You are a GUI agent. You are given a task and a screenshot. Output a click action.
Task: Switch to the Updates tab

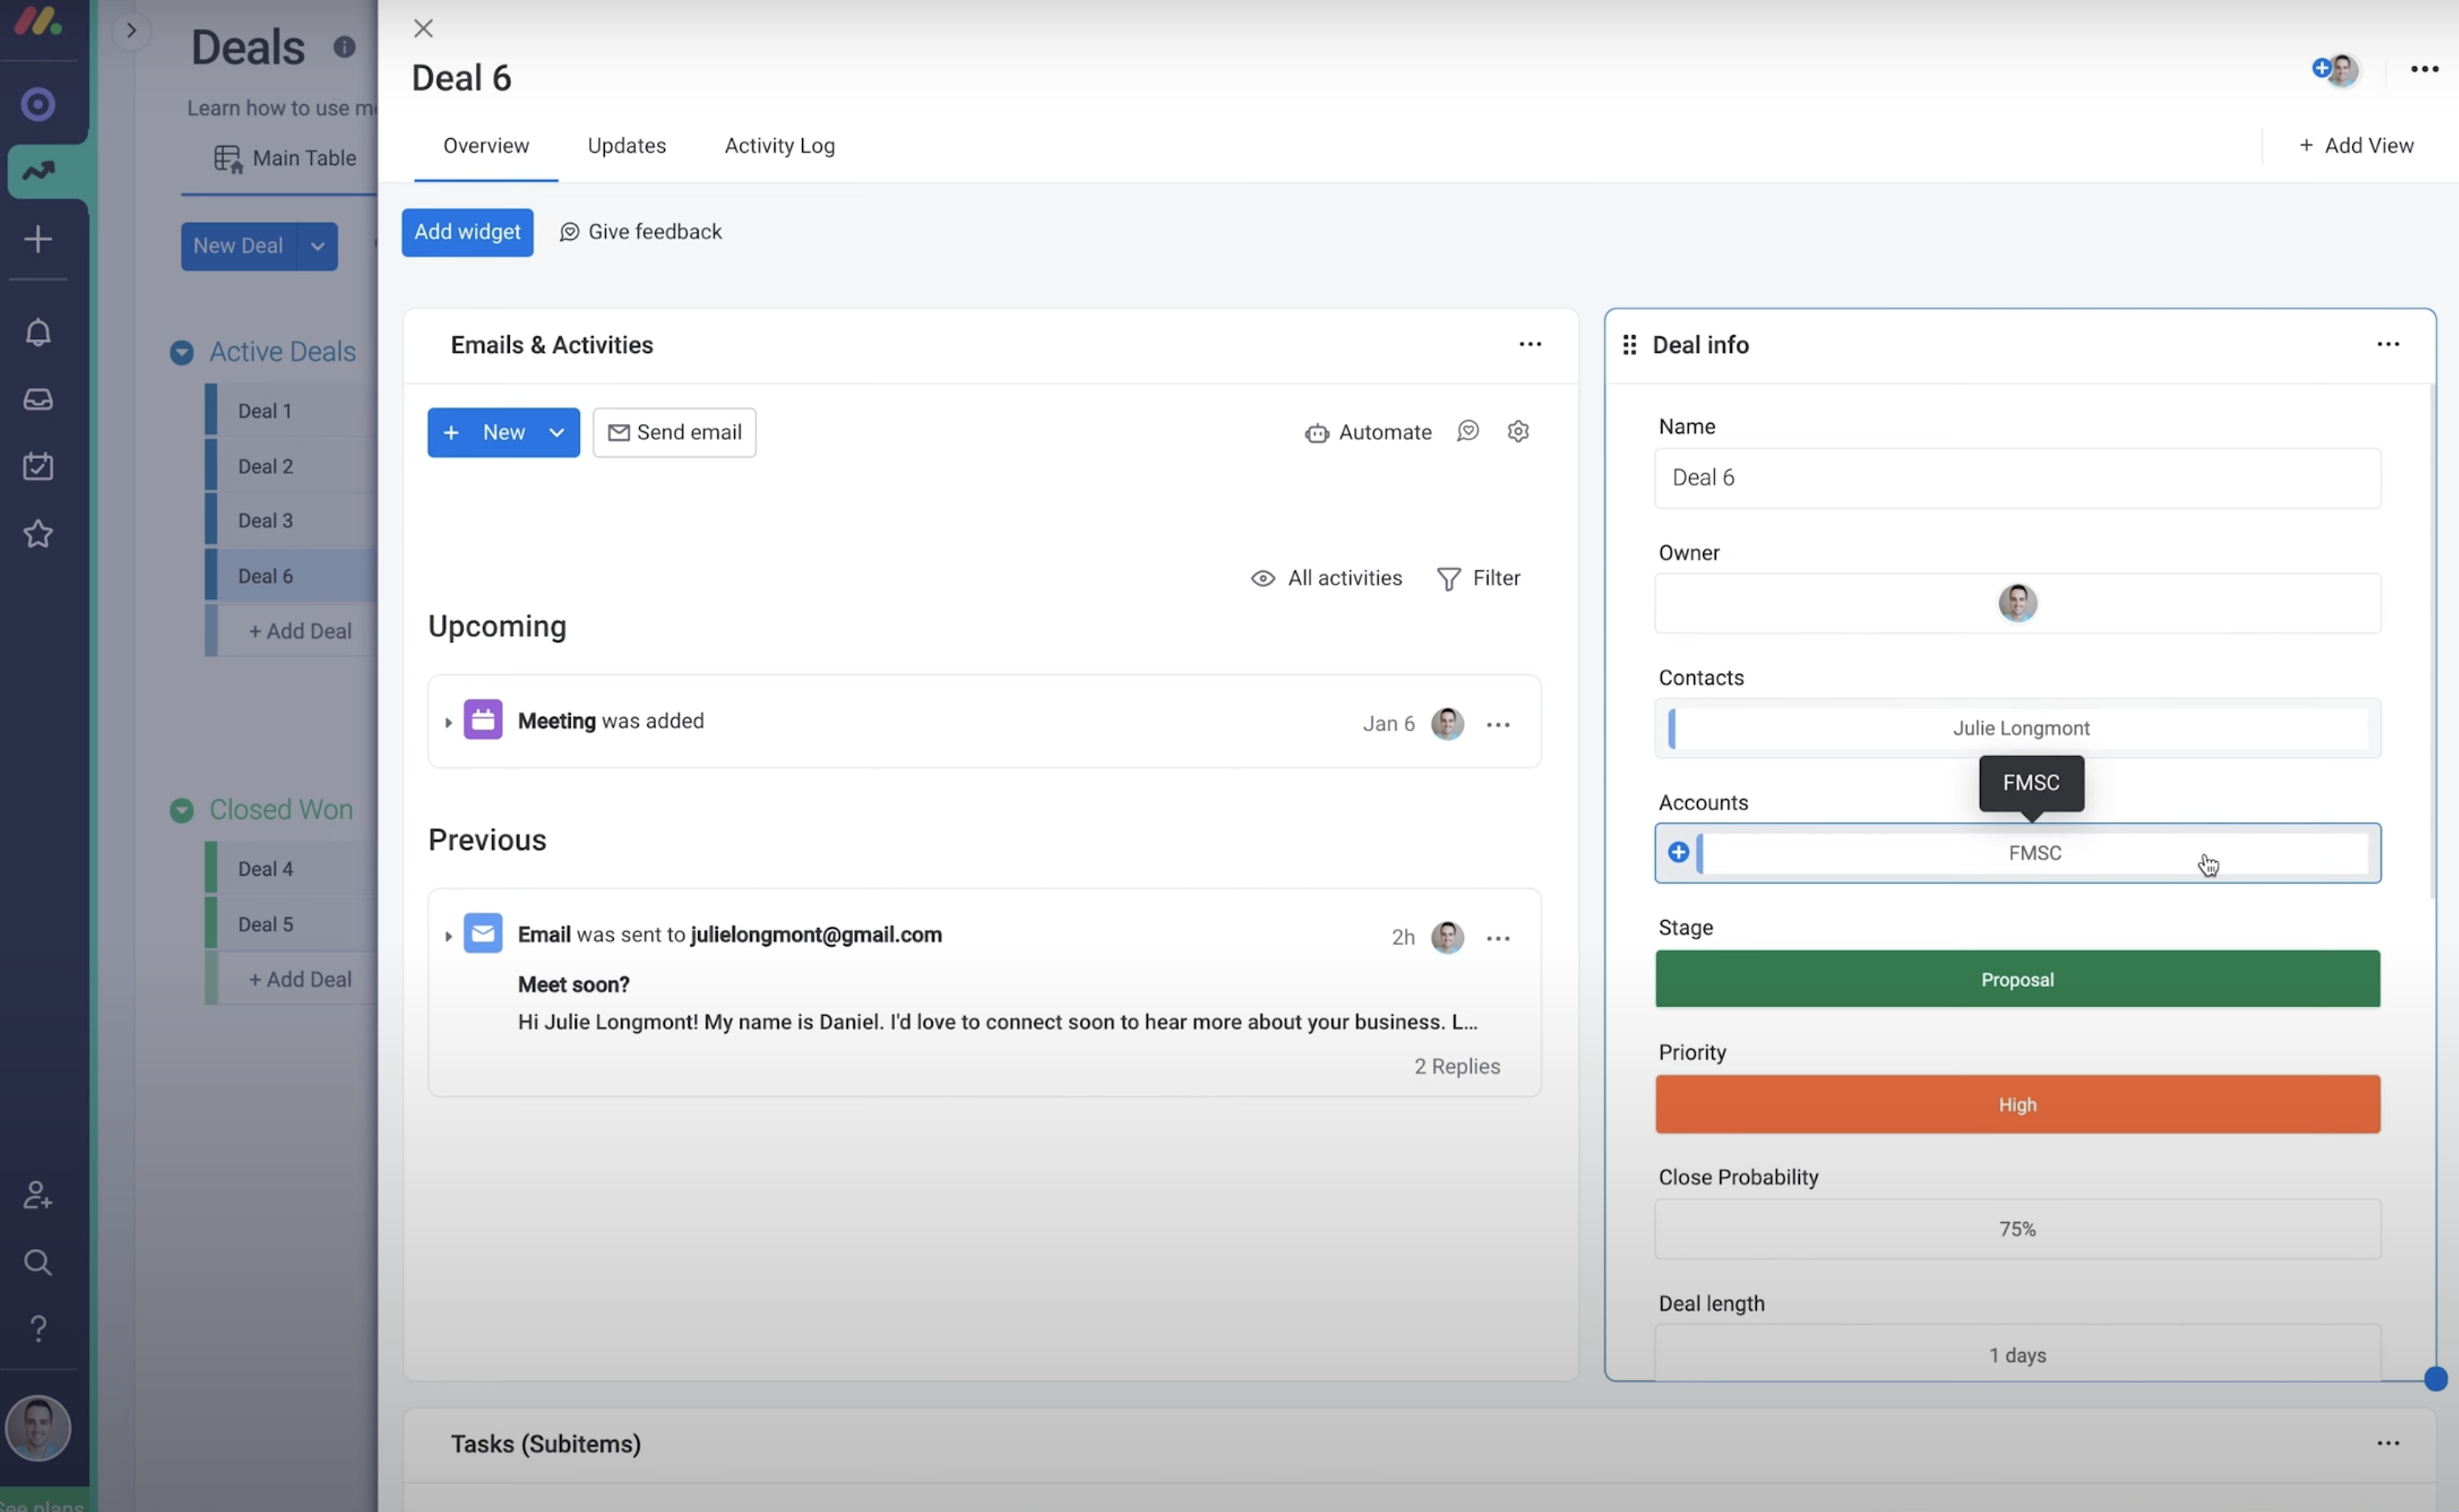coord(626,146)
